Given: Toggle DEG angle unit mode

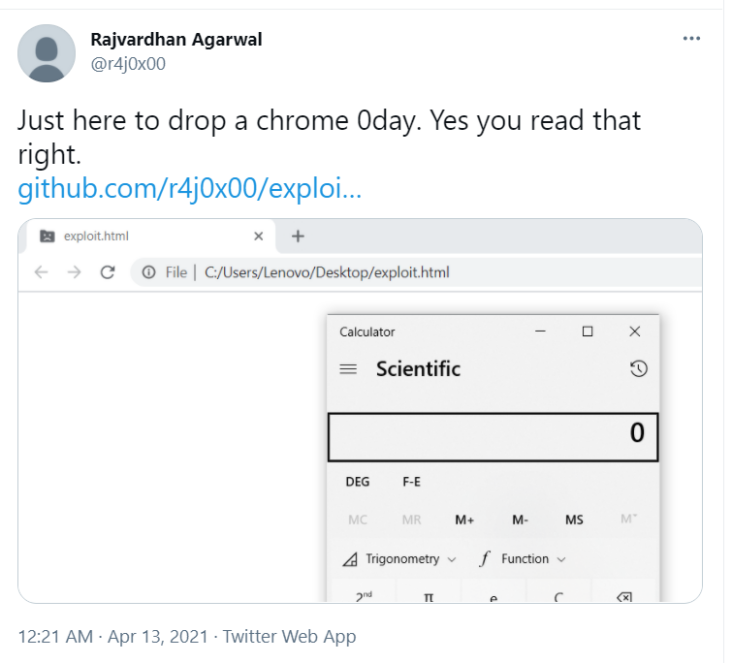Looking at the screenshot, I should 357,482.
